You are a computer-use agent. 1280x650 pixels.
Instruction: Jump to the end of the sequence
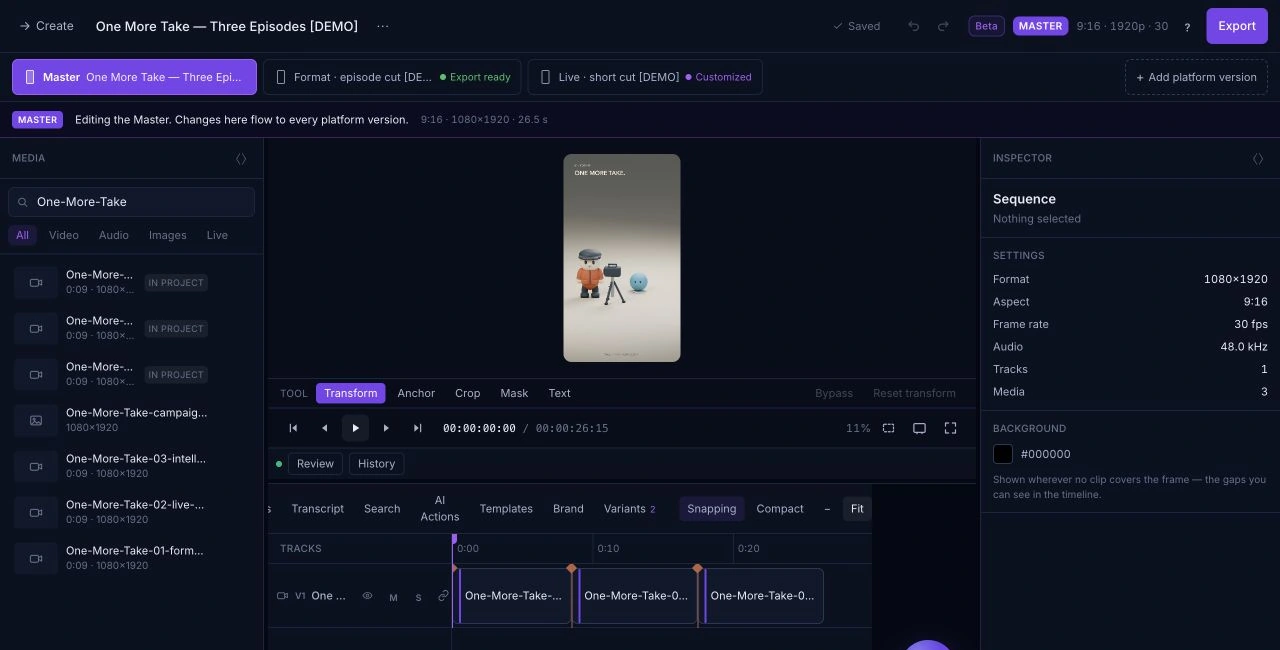point(417,428)
